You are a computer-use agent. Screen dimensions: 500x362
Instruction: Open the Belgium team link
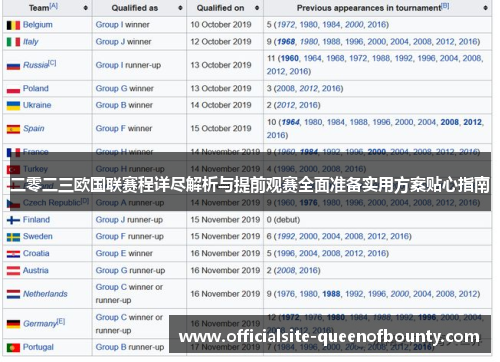click(x=38, y=25)
